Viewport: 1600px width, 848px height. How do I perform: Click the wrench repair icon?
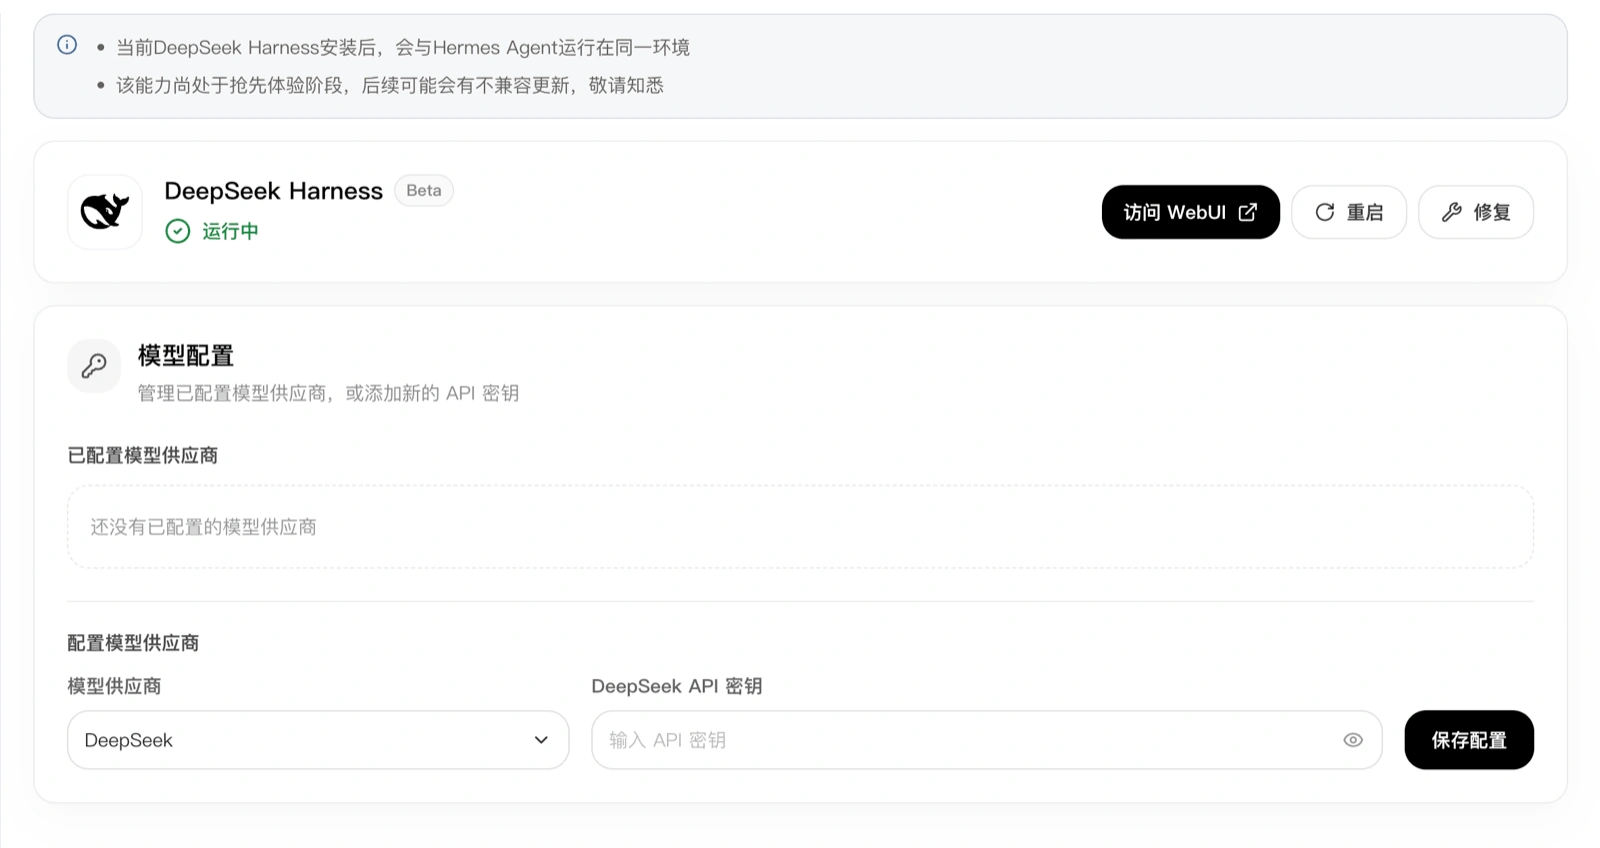[x=1452, y=212]
